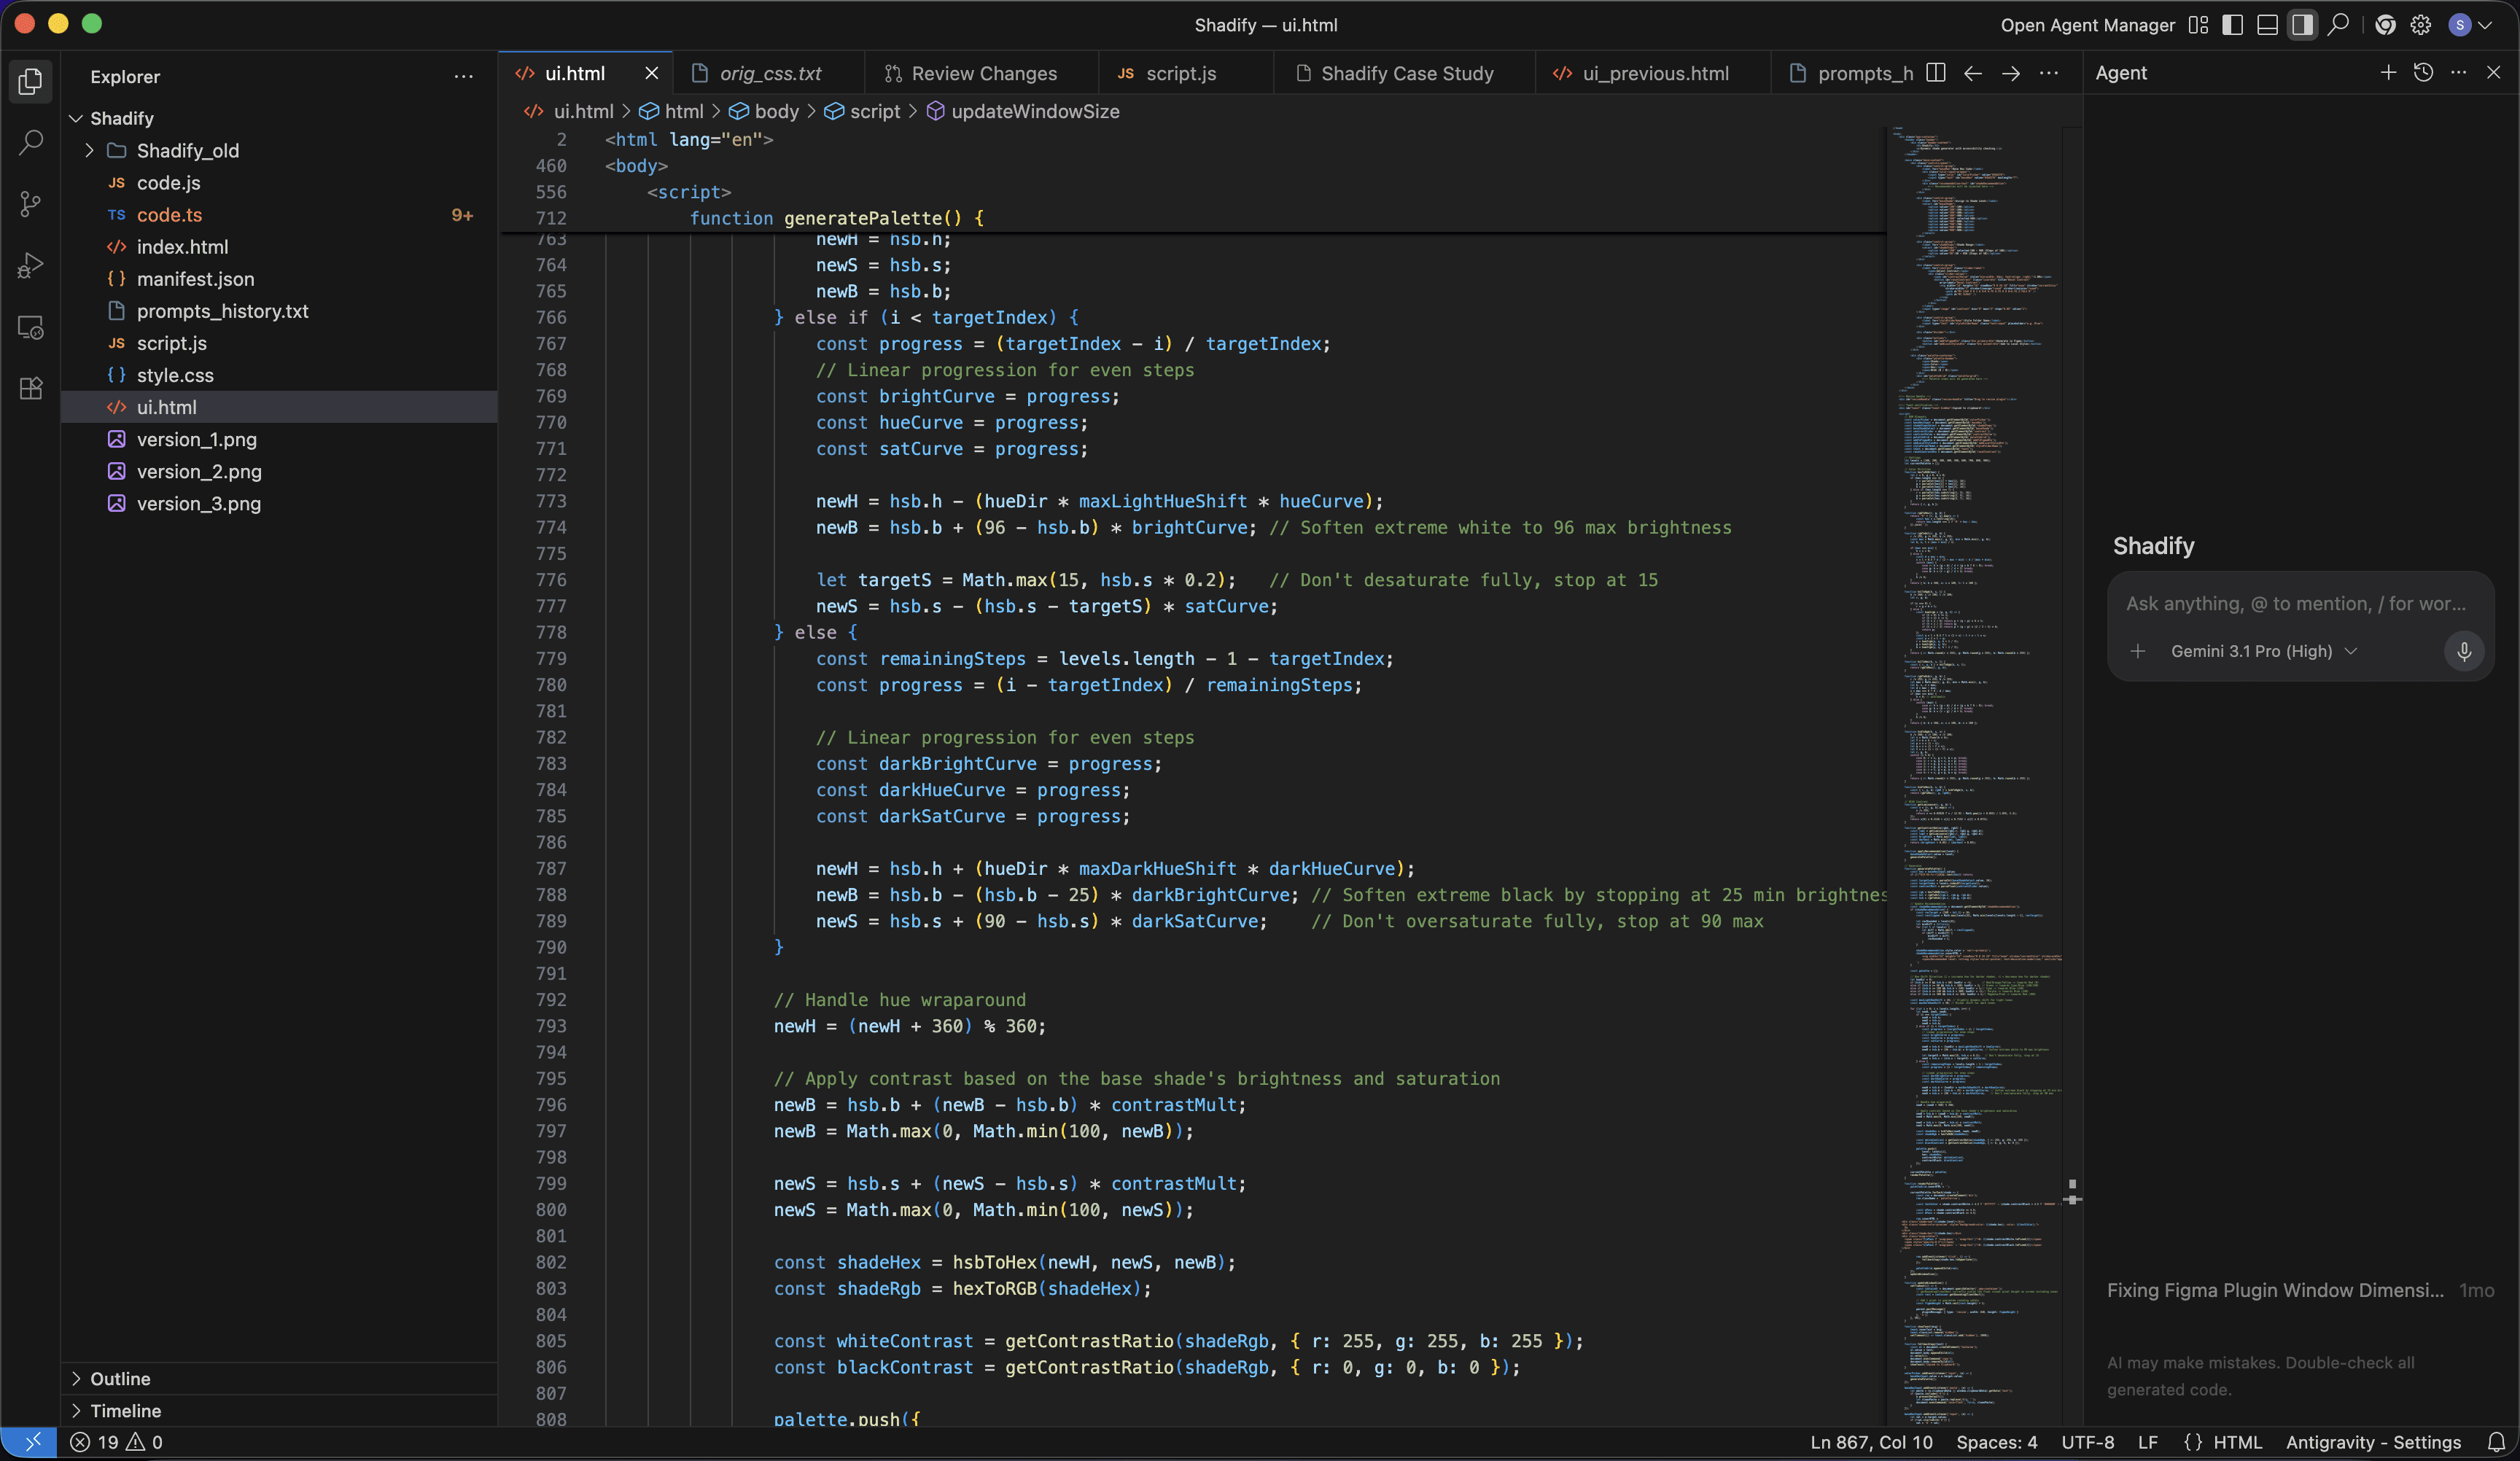The image size is (2520, 1461).
Task: Start new agent conversation with plus icon
Action: pyautogui.click(x=2388, y=73)
